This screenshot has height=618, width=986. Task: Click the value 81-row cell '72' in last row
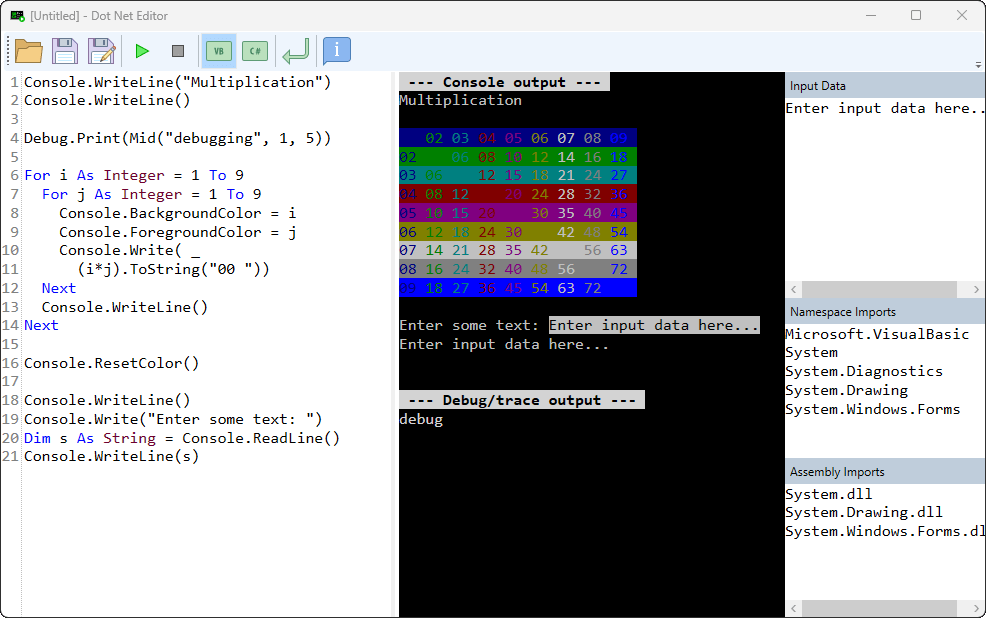pos(592,288)
